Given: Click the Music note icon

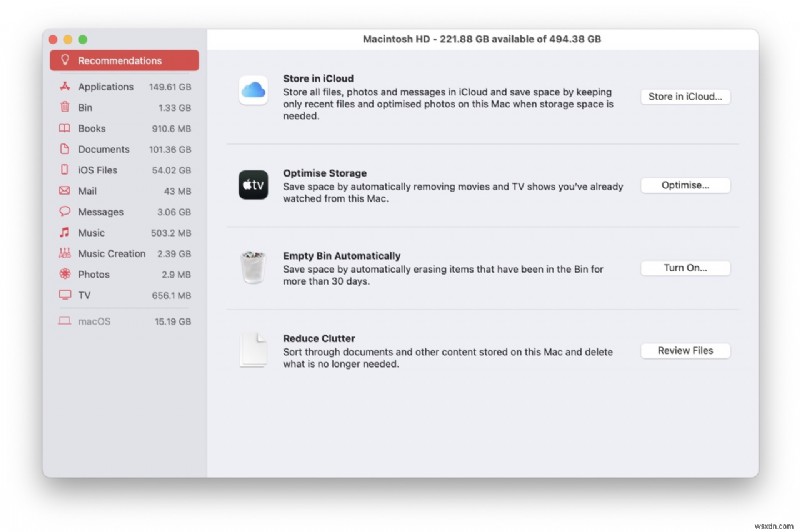Looking at the screenshot, I should click(65, 233).
